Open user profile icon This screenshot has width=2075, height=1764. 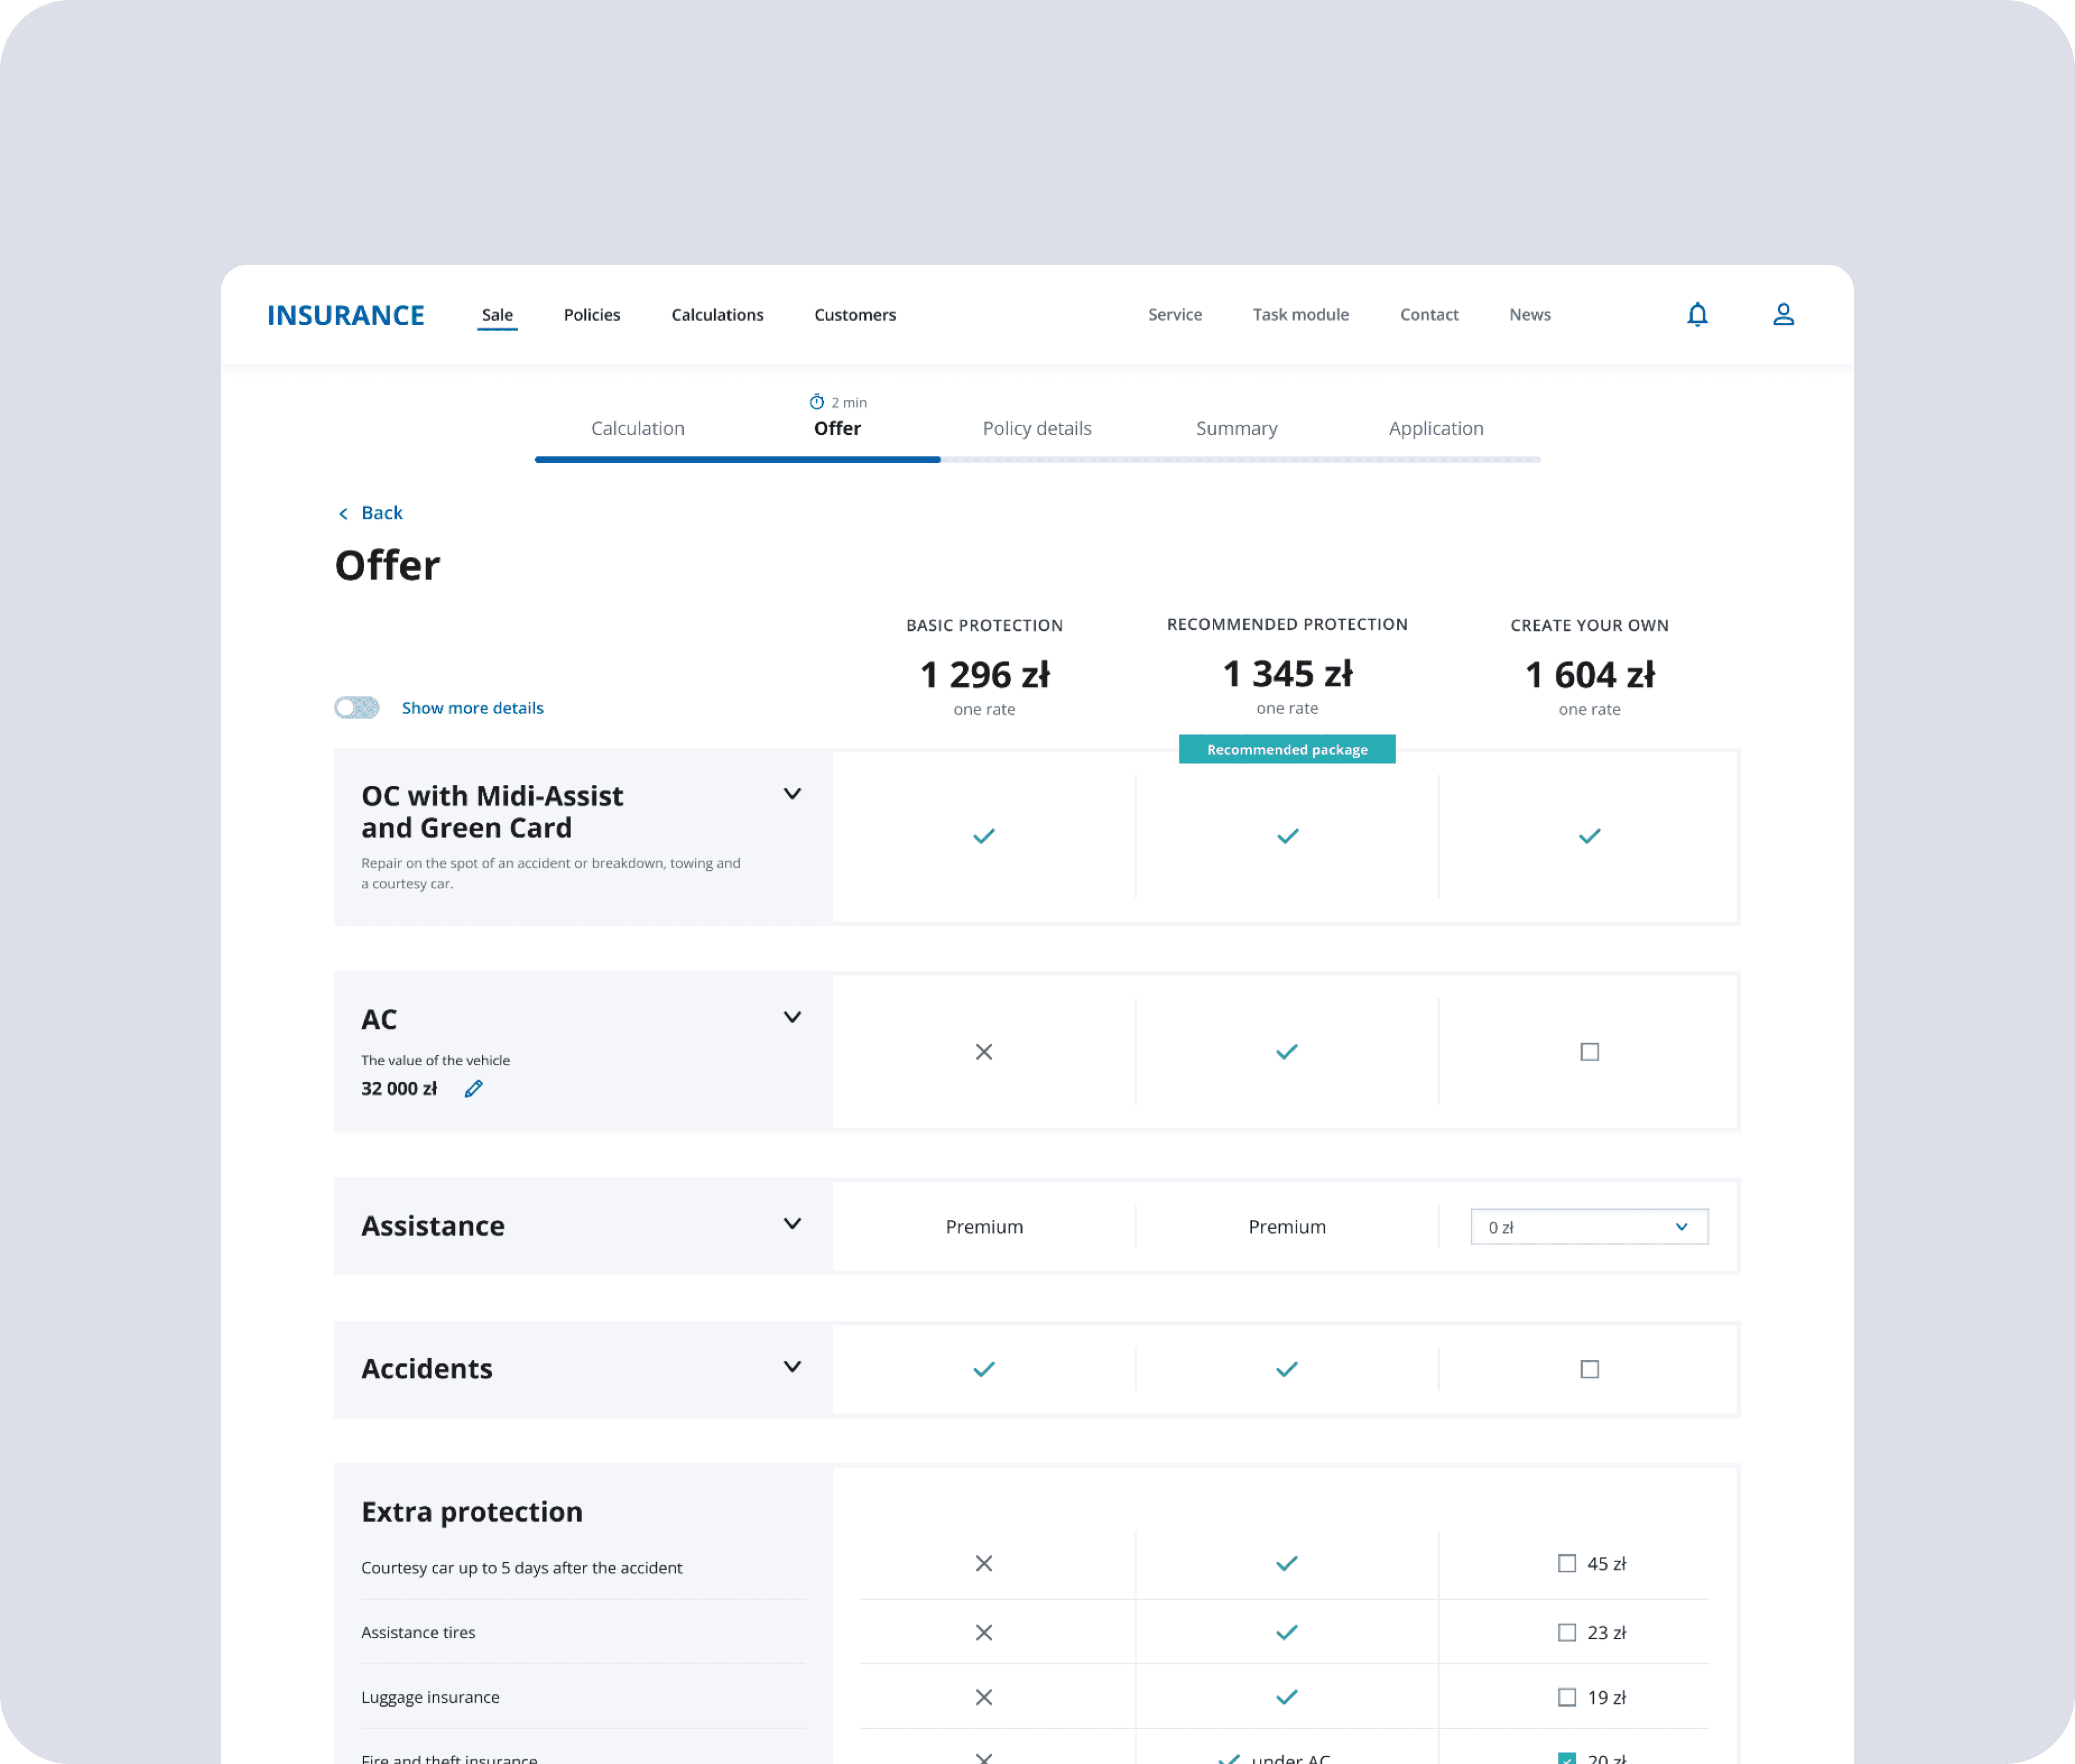coord(1783,315)
